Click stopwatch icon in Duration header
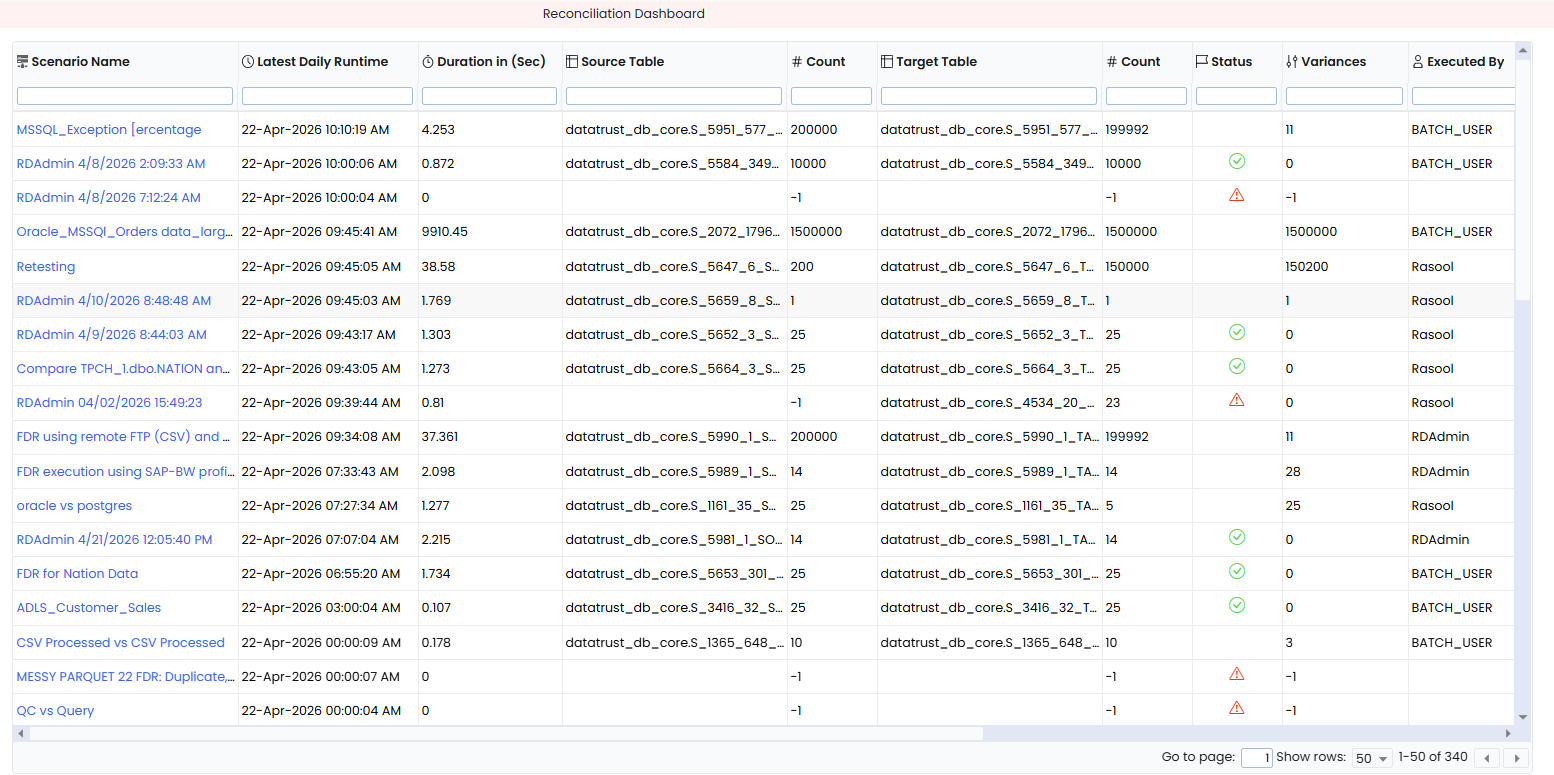The height and width of the screenshot is (775, 1554). pyautogui.click(x=428, y=62)
